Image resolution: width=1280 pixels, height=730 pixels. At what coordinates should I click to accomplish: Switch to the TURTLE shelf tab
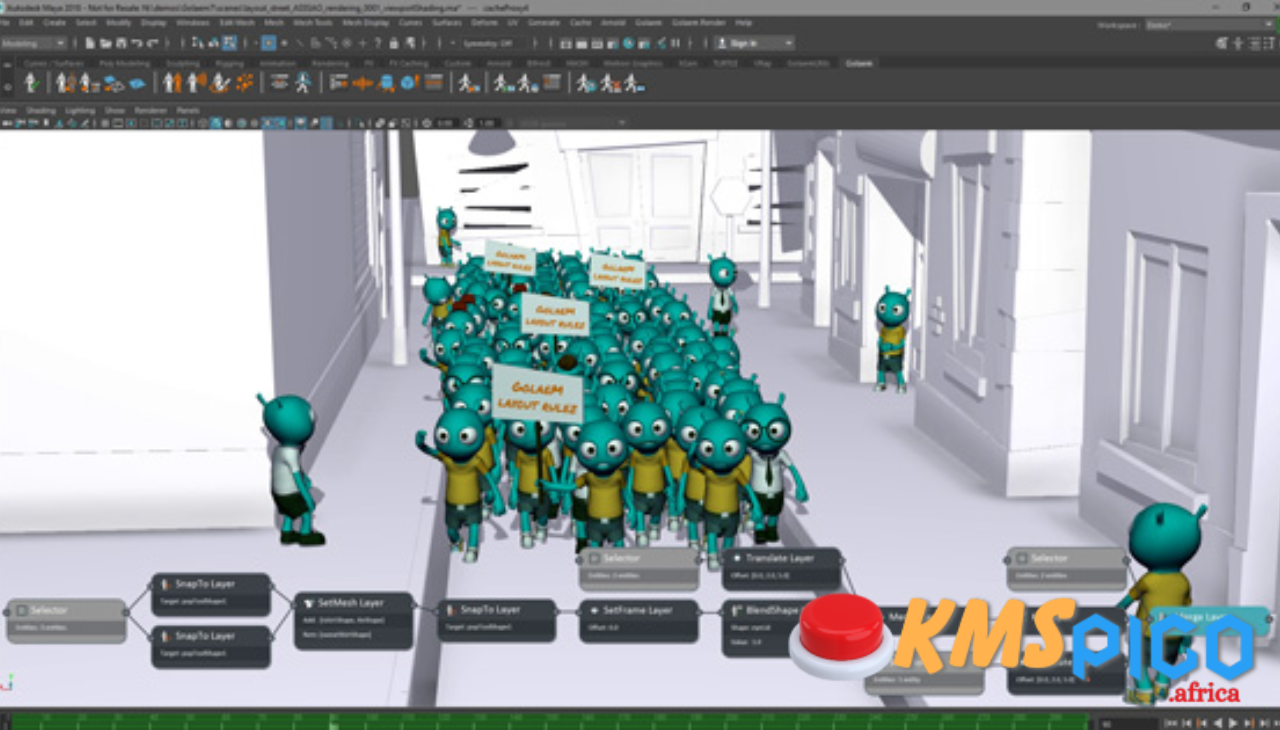(x=725, y=63)
